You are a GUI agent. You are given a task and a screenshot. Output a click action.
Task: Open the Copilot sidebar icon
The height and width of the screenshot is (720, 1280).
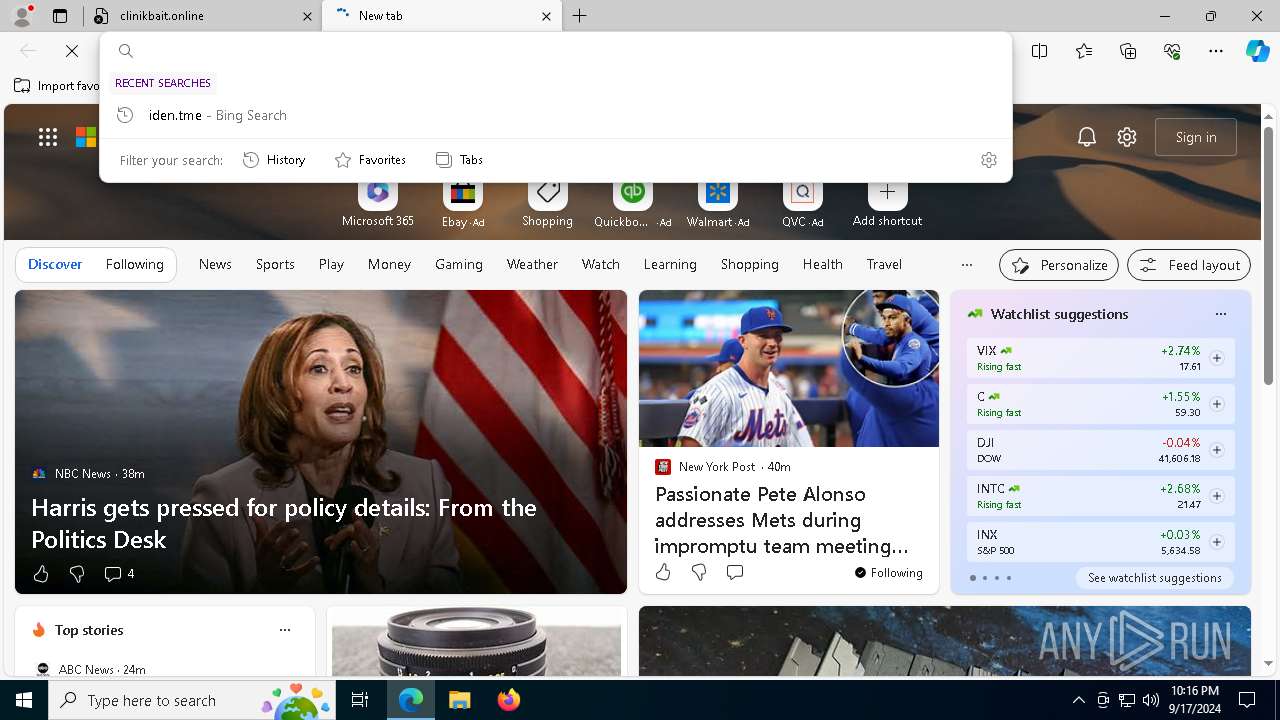[x=1258, y=51]
